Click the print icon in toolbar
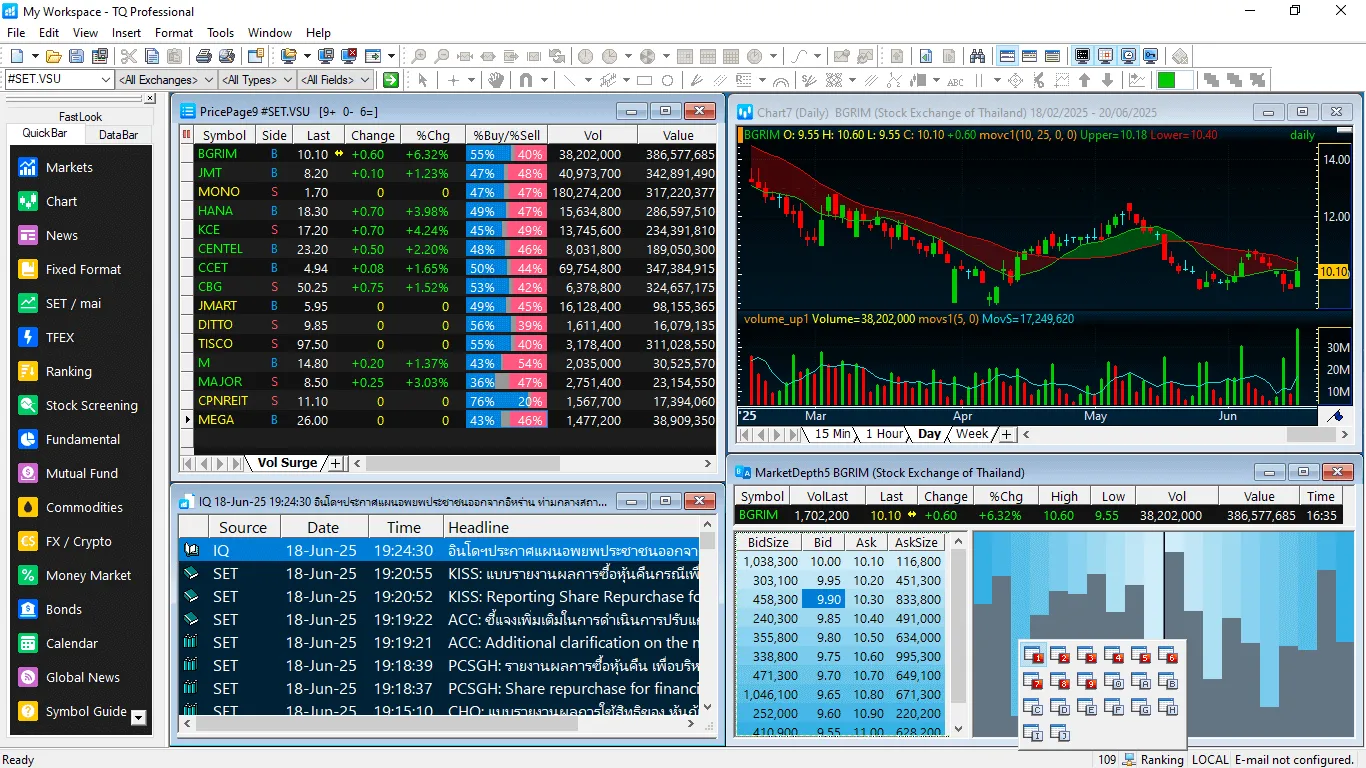The height and width of the screenshot is (768, 1366). (x=204, y=56)
